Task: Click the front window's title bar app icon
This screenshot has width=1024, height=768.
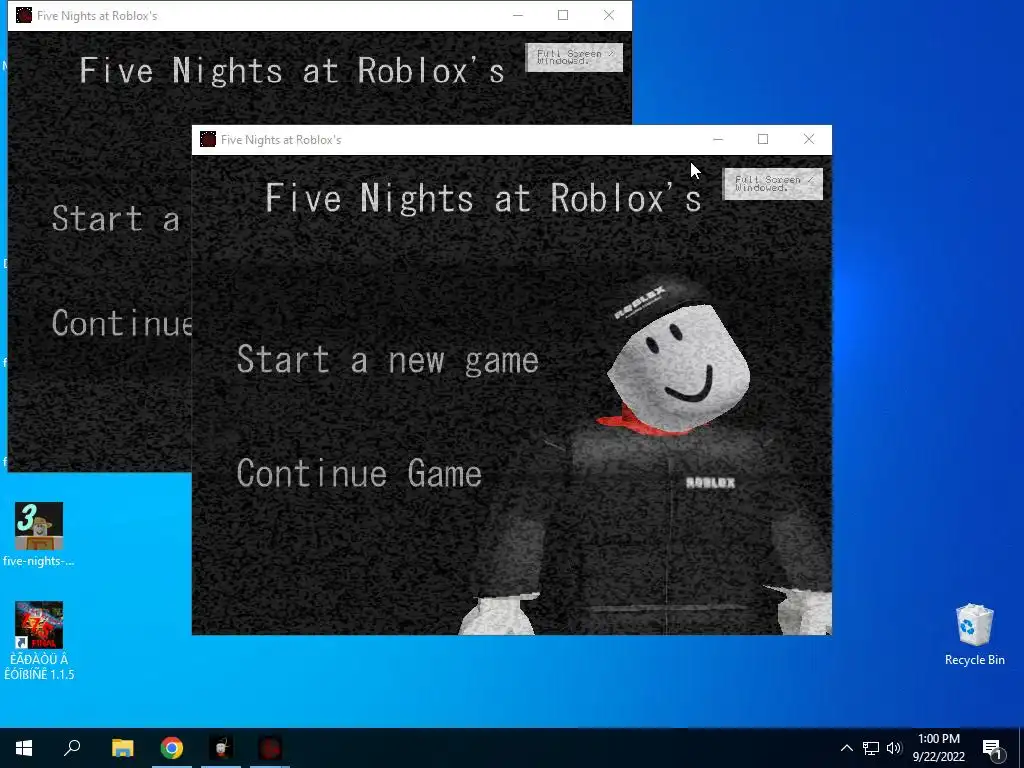Action: coord(208,139)
